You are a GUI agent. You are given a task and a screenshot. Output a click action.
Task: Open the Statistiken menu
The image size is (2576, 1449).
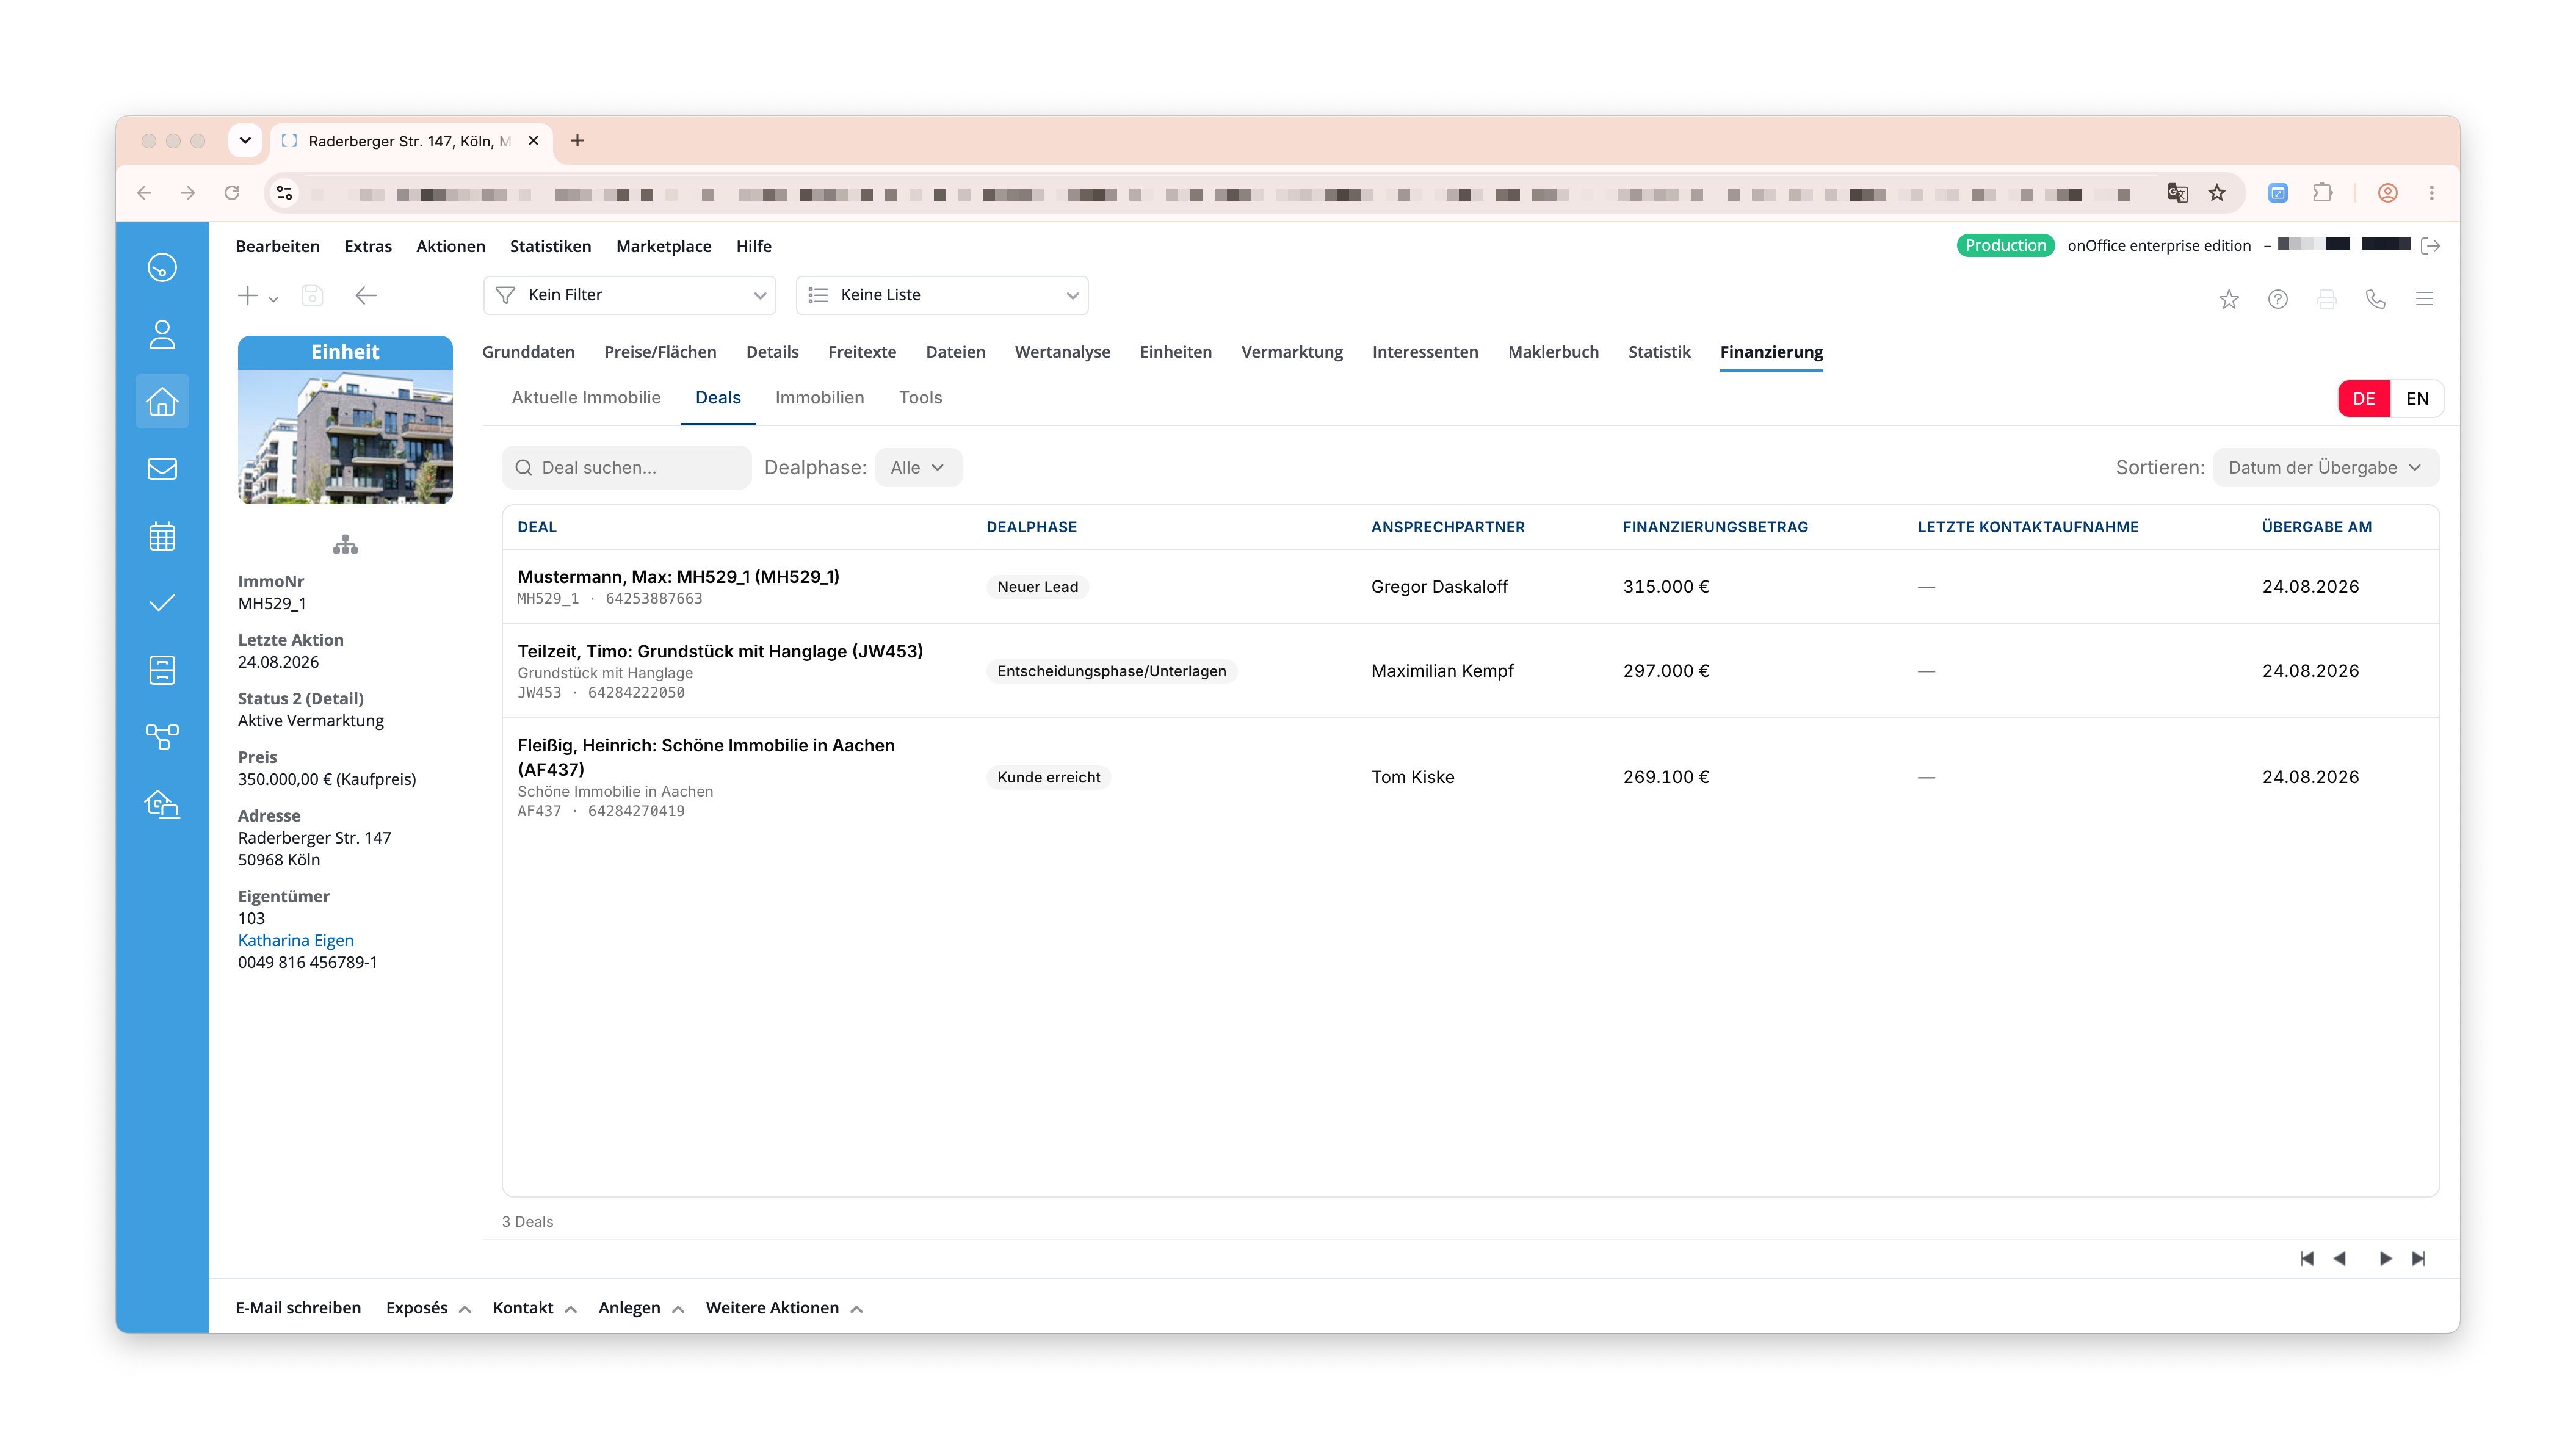point(550,246)
